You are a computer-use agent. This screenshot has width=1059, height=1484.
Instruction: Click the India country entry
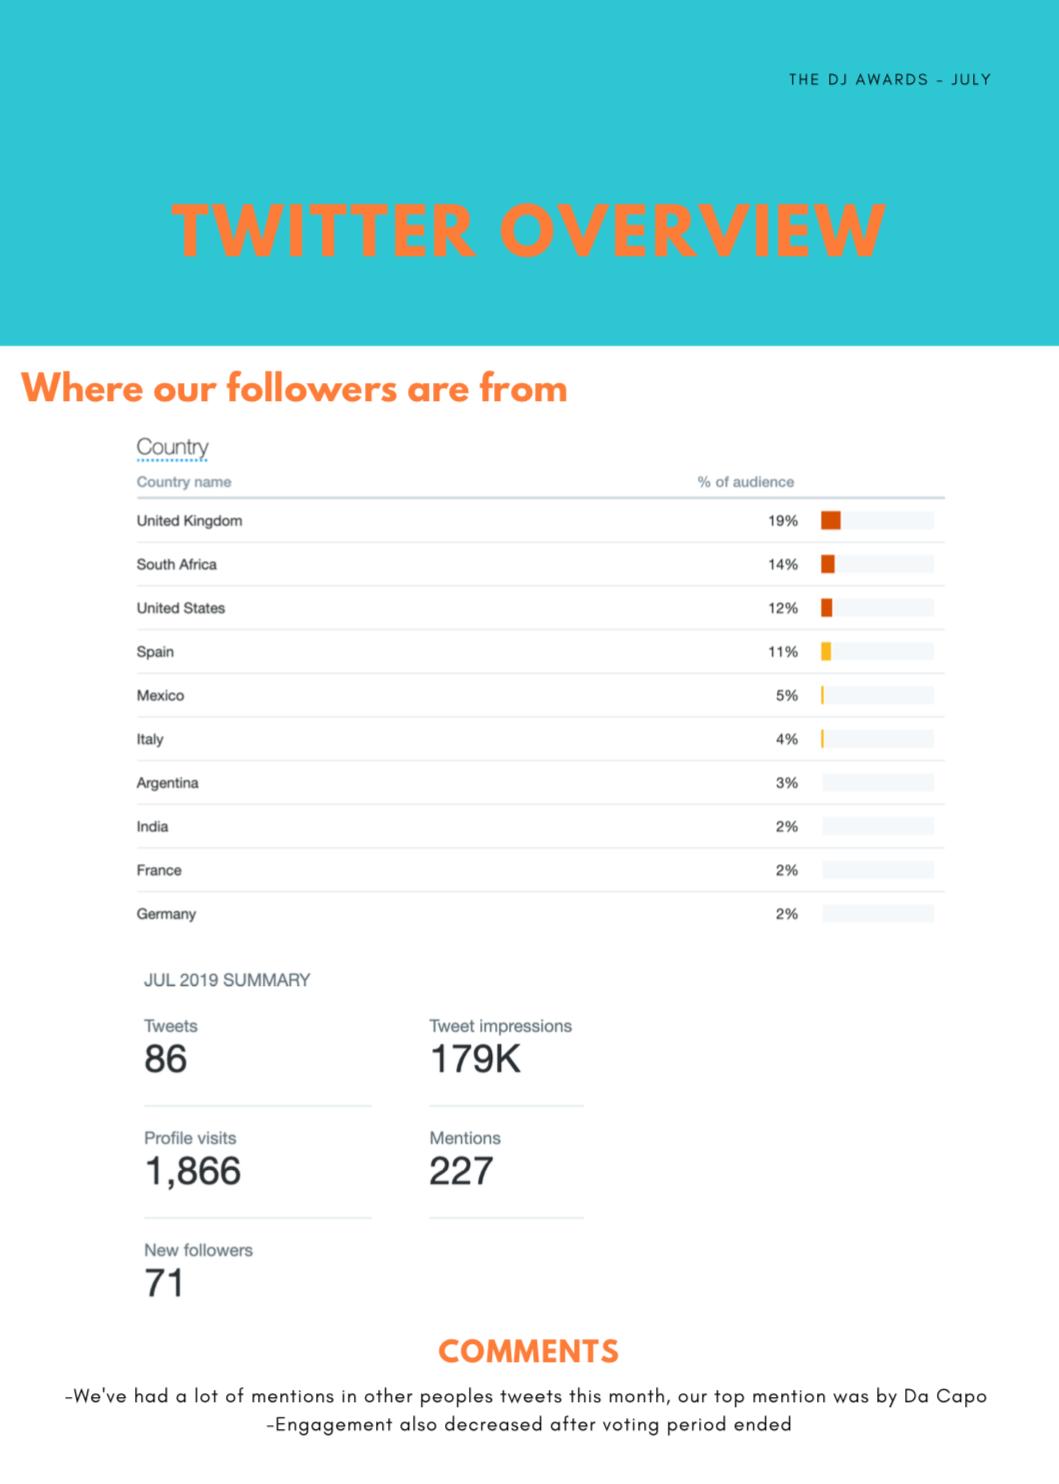click(x=152, y=826)
